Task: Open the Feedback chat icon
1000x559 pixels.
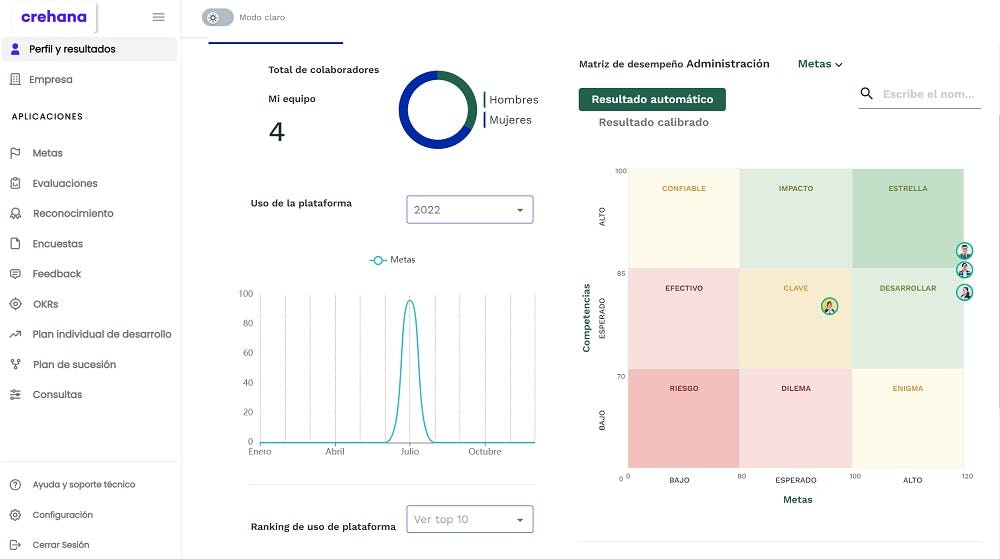Action: tap(15, 274)
